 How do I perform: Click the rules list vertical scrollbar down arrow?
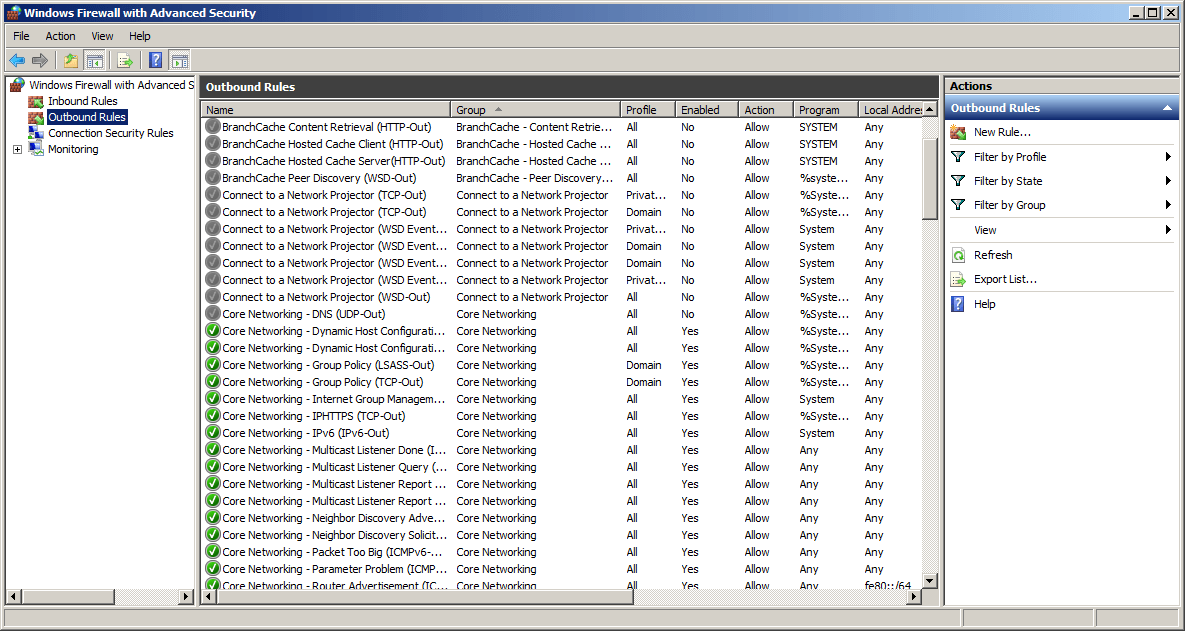(929, 580)
